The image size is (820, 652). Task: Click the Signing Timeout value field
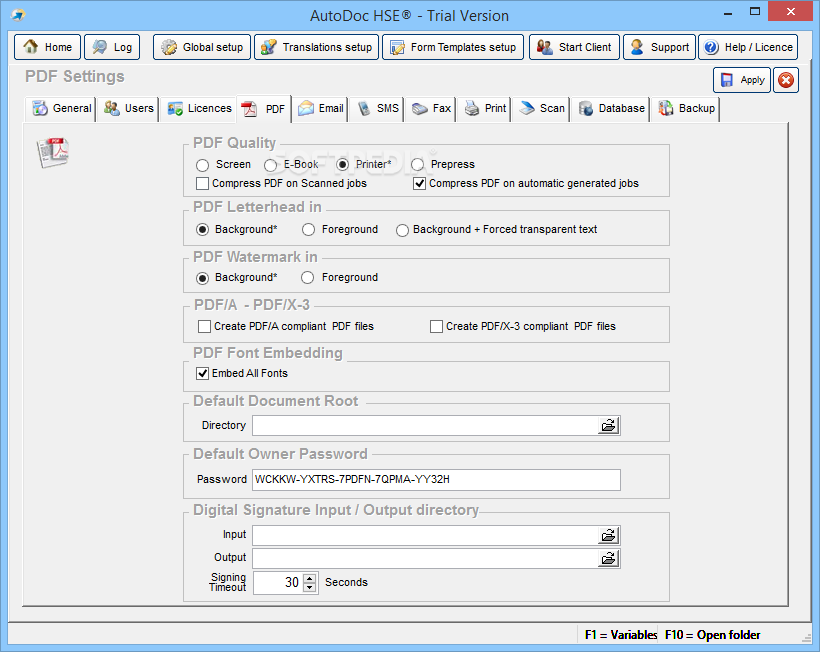tap(278, 582)
